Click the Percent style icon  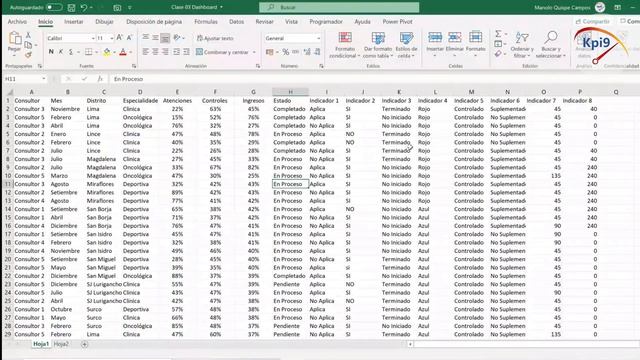click(x=286, y=52)
